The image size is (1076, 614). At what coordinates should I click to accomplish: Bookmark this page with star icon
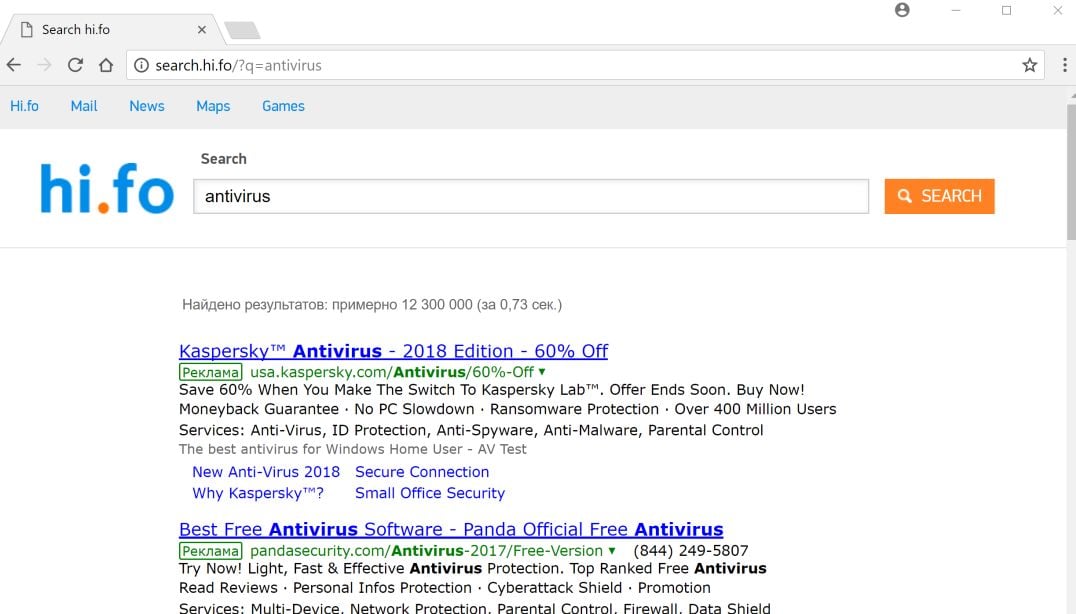(x=1029, y=65)
